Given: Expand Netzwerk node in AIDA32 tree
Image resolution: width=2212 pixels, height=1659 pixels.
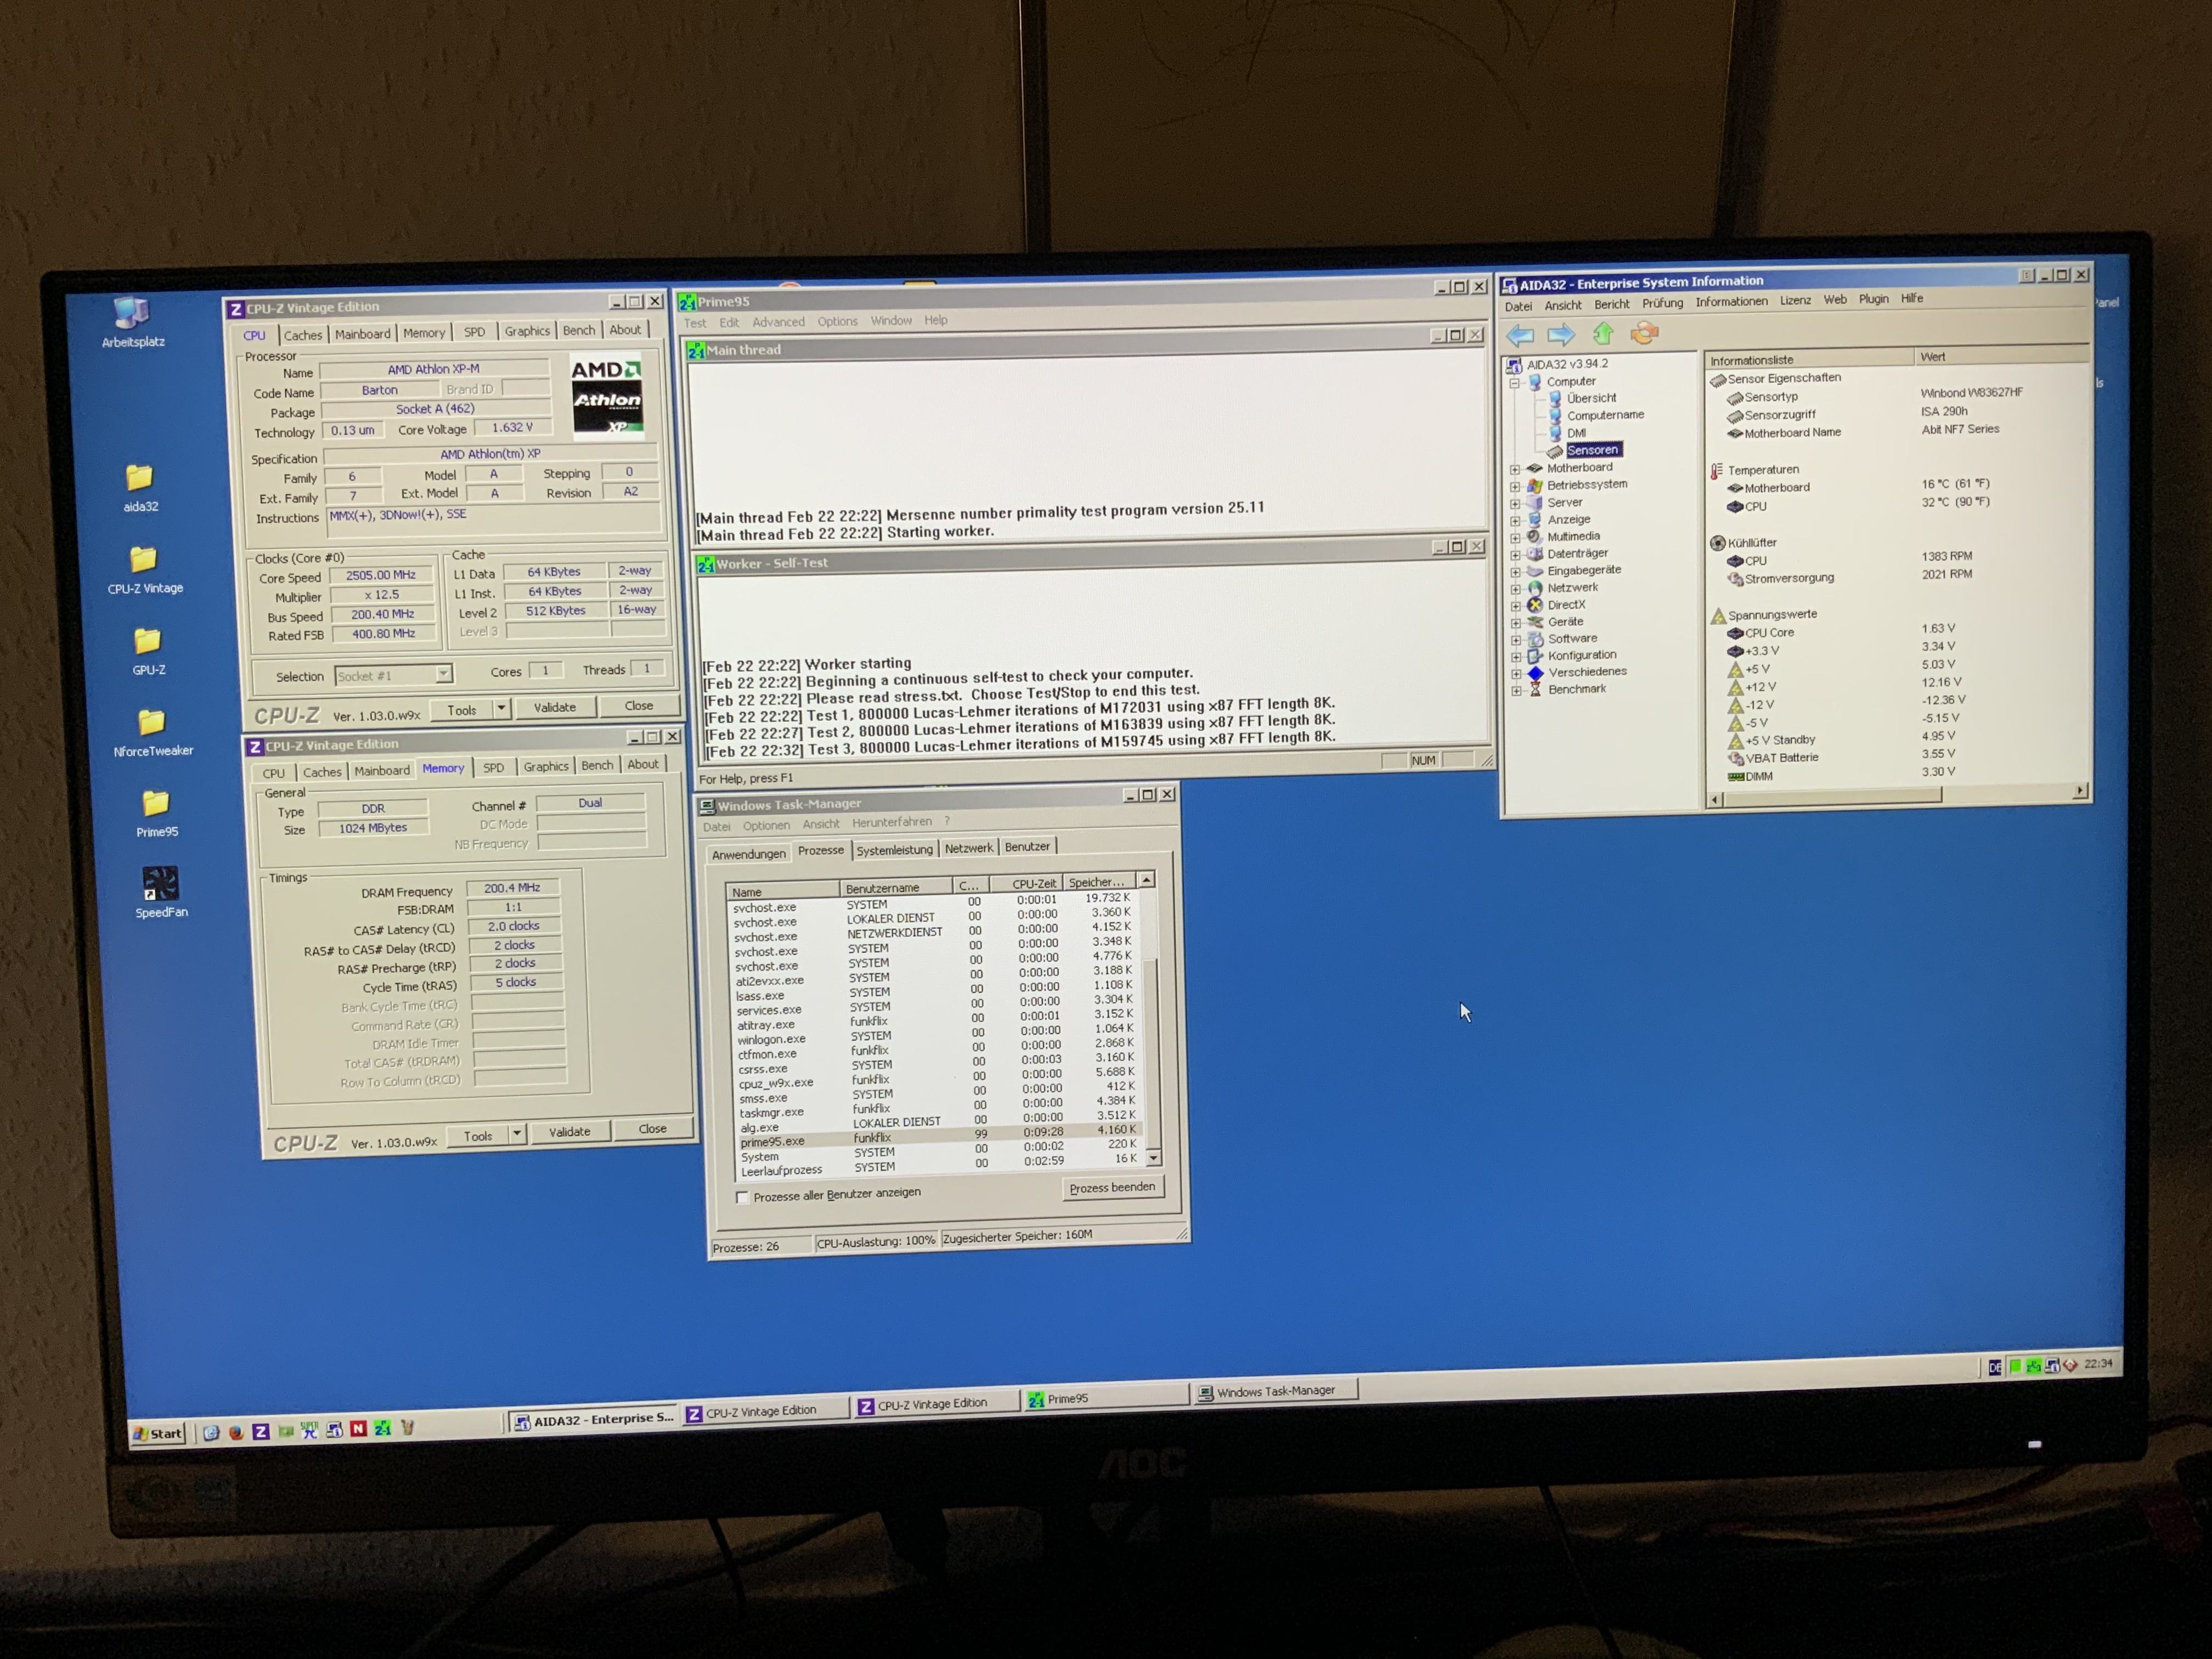Looking at the screenshot, I should (x=1516, y=589).
